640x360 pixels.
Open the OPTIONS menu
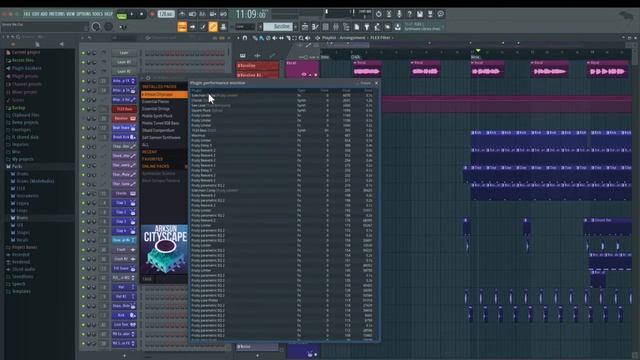83,14
